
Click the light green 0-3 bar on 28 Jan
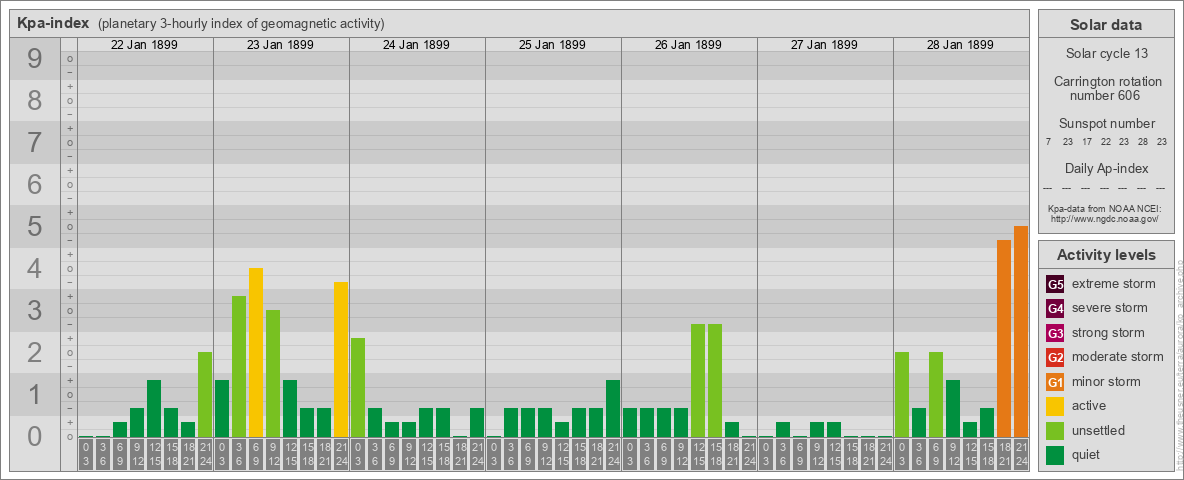pyautogui.click(x=902, y=395)
